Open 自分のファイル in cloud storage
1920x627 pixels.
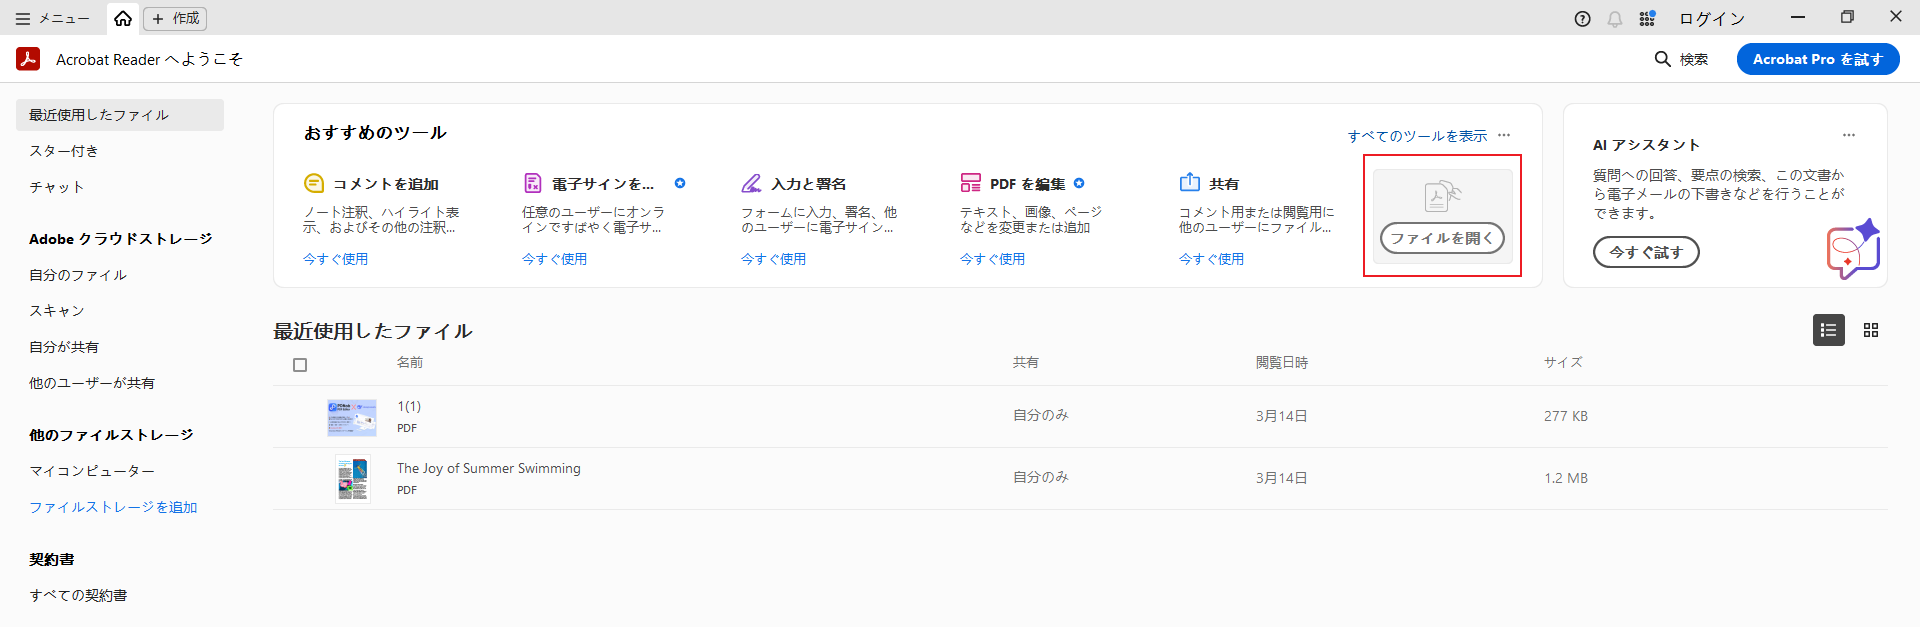pyautogui.click(x=78, y=275)
